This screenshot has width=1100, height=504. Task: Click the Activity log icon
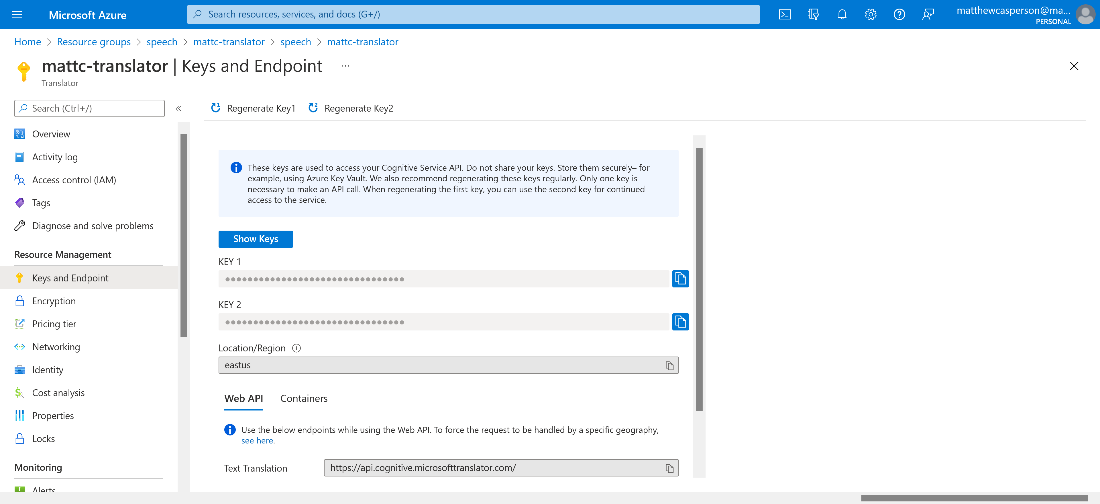point(20,157)
